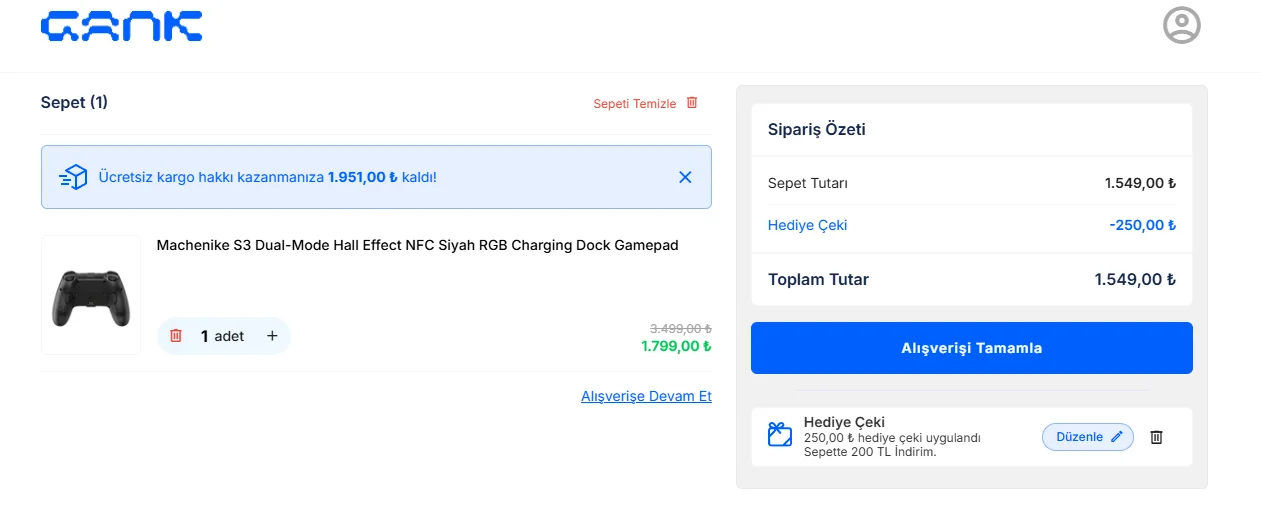Click the red trash icon beside Sepeti Temizle
Viewport: 1261px width, 520px height.
click(x=692, y=103)
